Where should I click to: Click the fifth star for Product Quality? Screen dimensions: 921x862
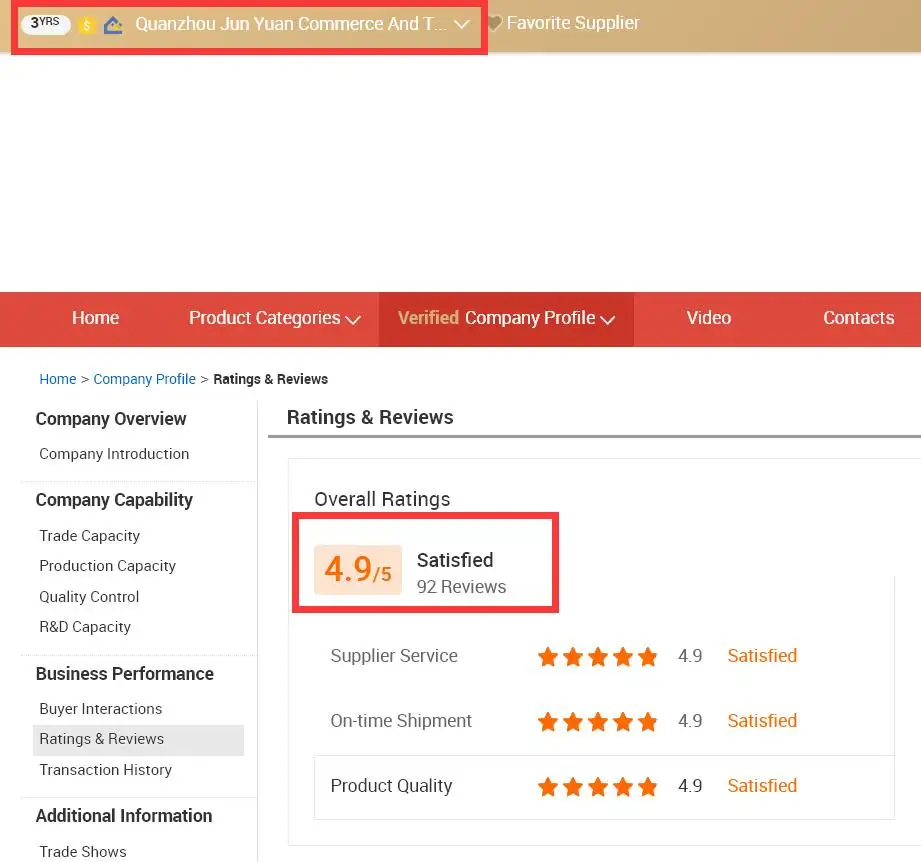[648, 786]
